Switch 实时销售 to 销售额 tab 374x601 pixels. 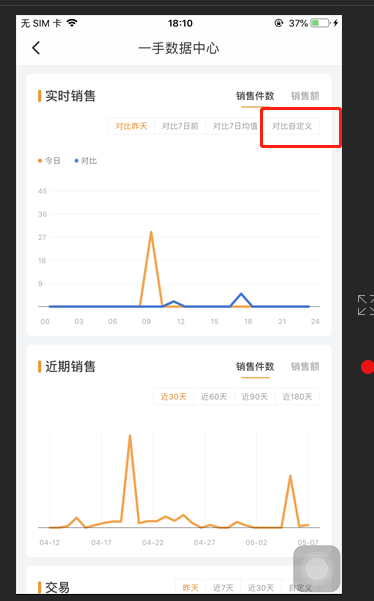[305, 96]
